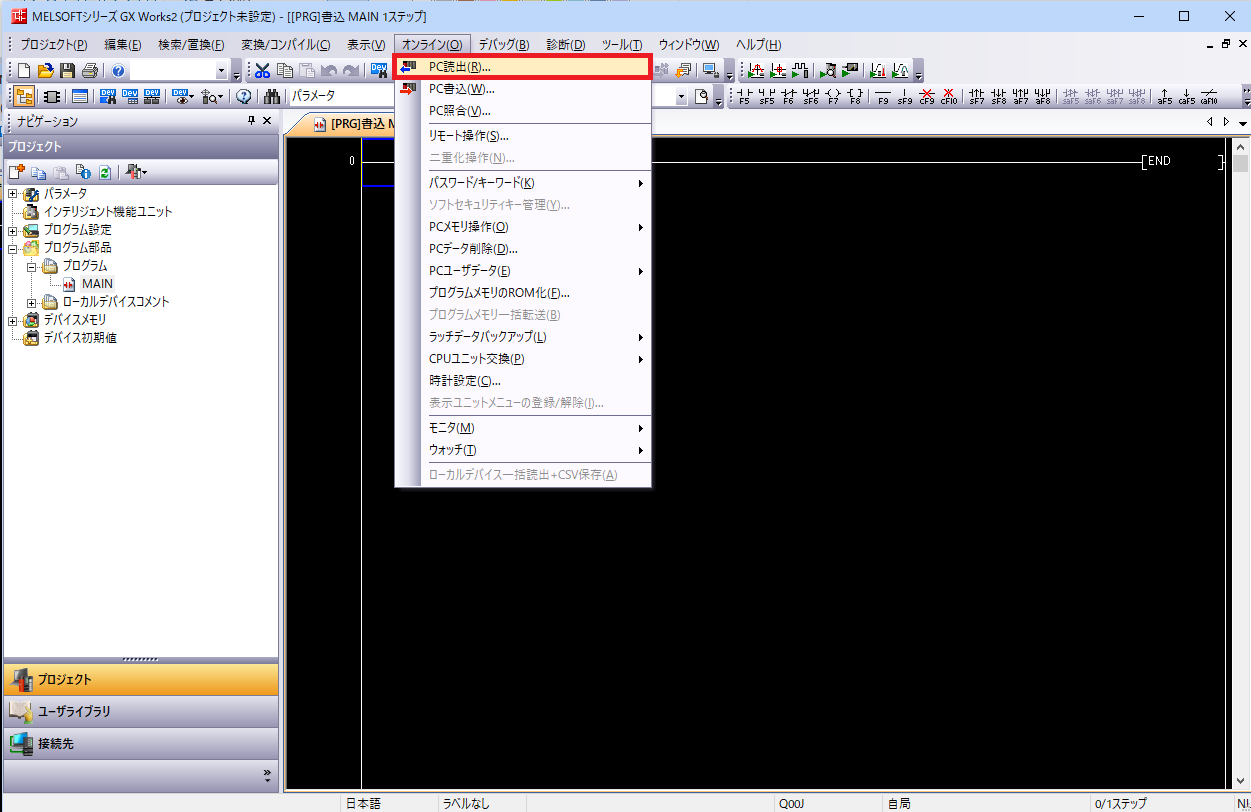
Task: Choose PCデータ削除(D)... menu entry
Action: click(523, 249)
